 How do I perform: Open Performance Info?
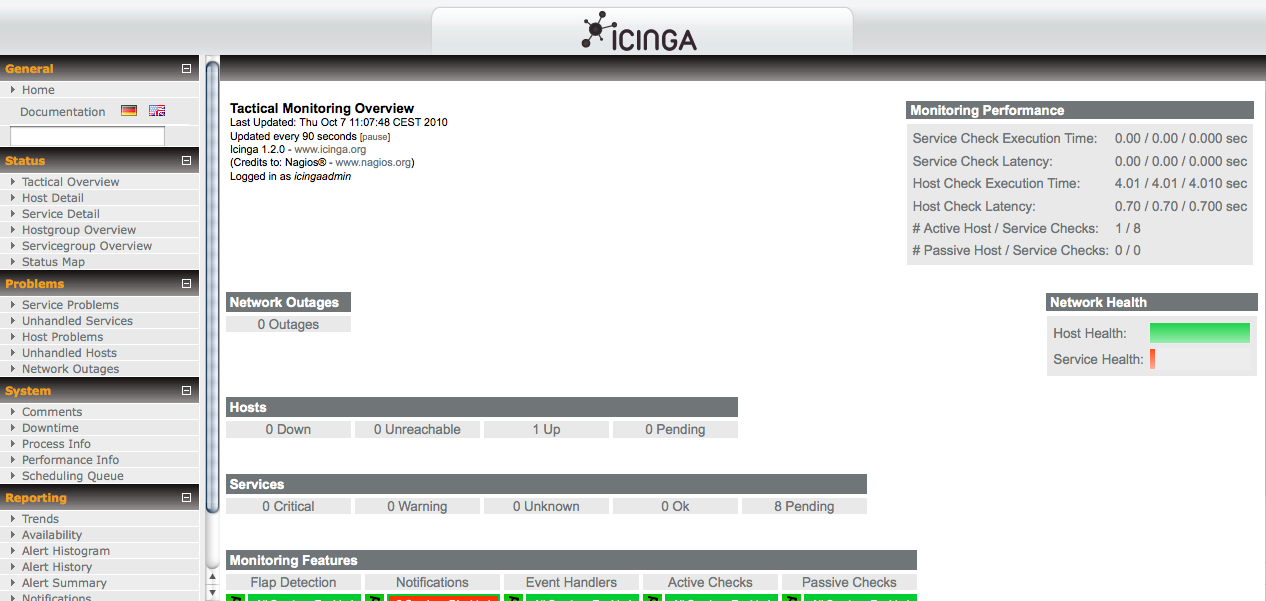(x=70, y=460)
